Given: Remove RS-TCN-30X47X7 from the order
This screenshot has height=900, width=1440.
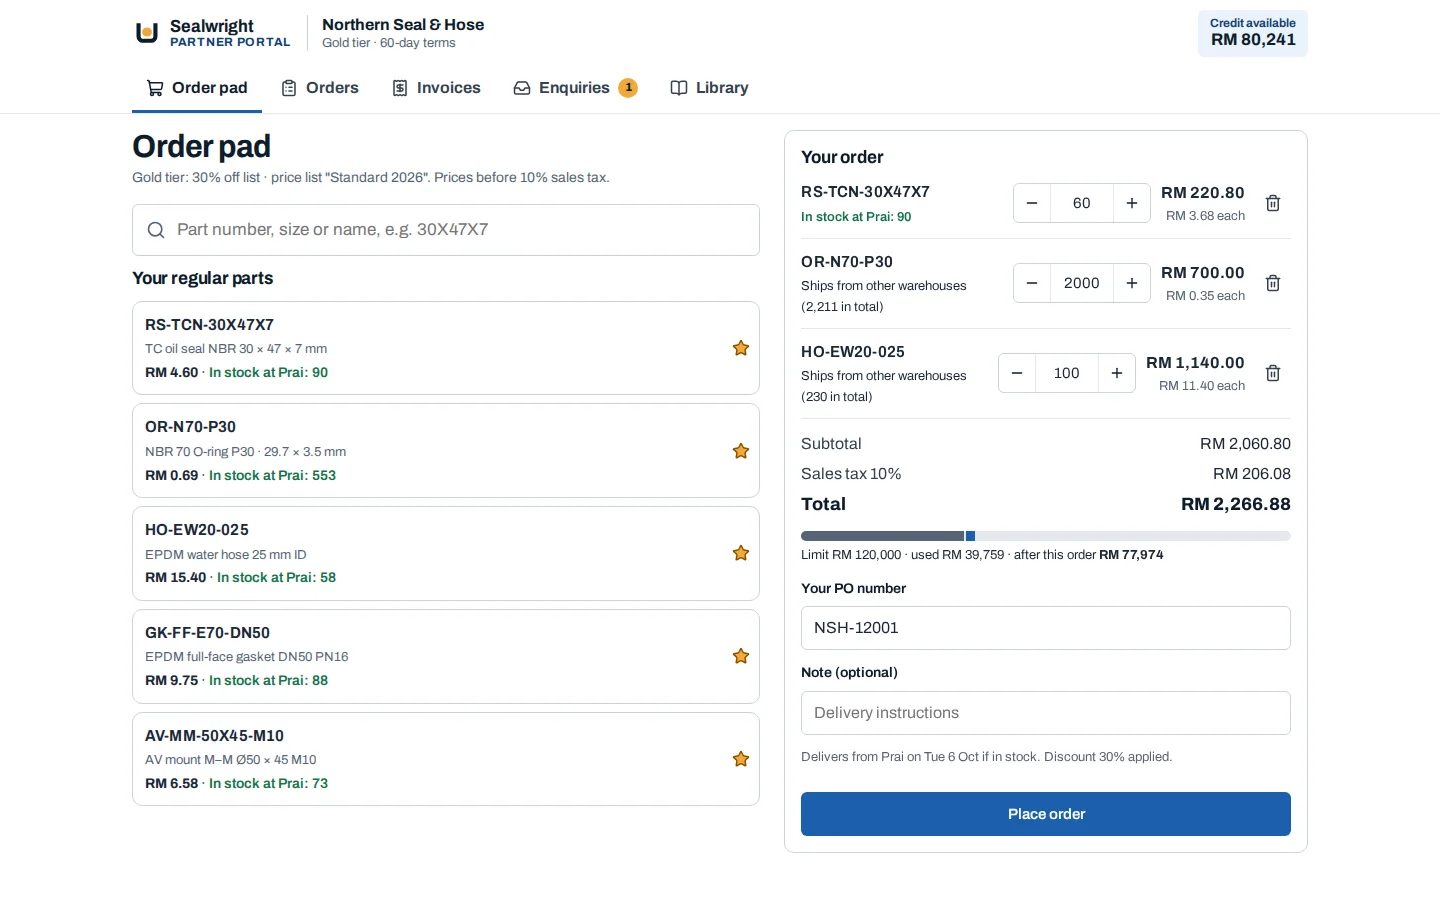Looking at the screenshot, I should (x=1273, y=203).
